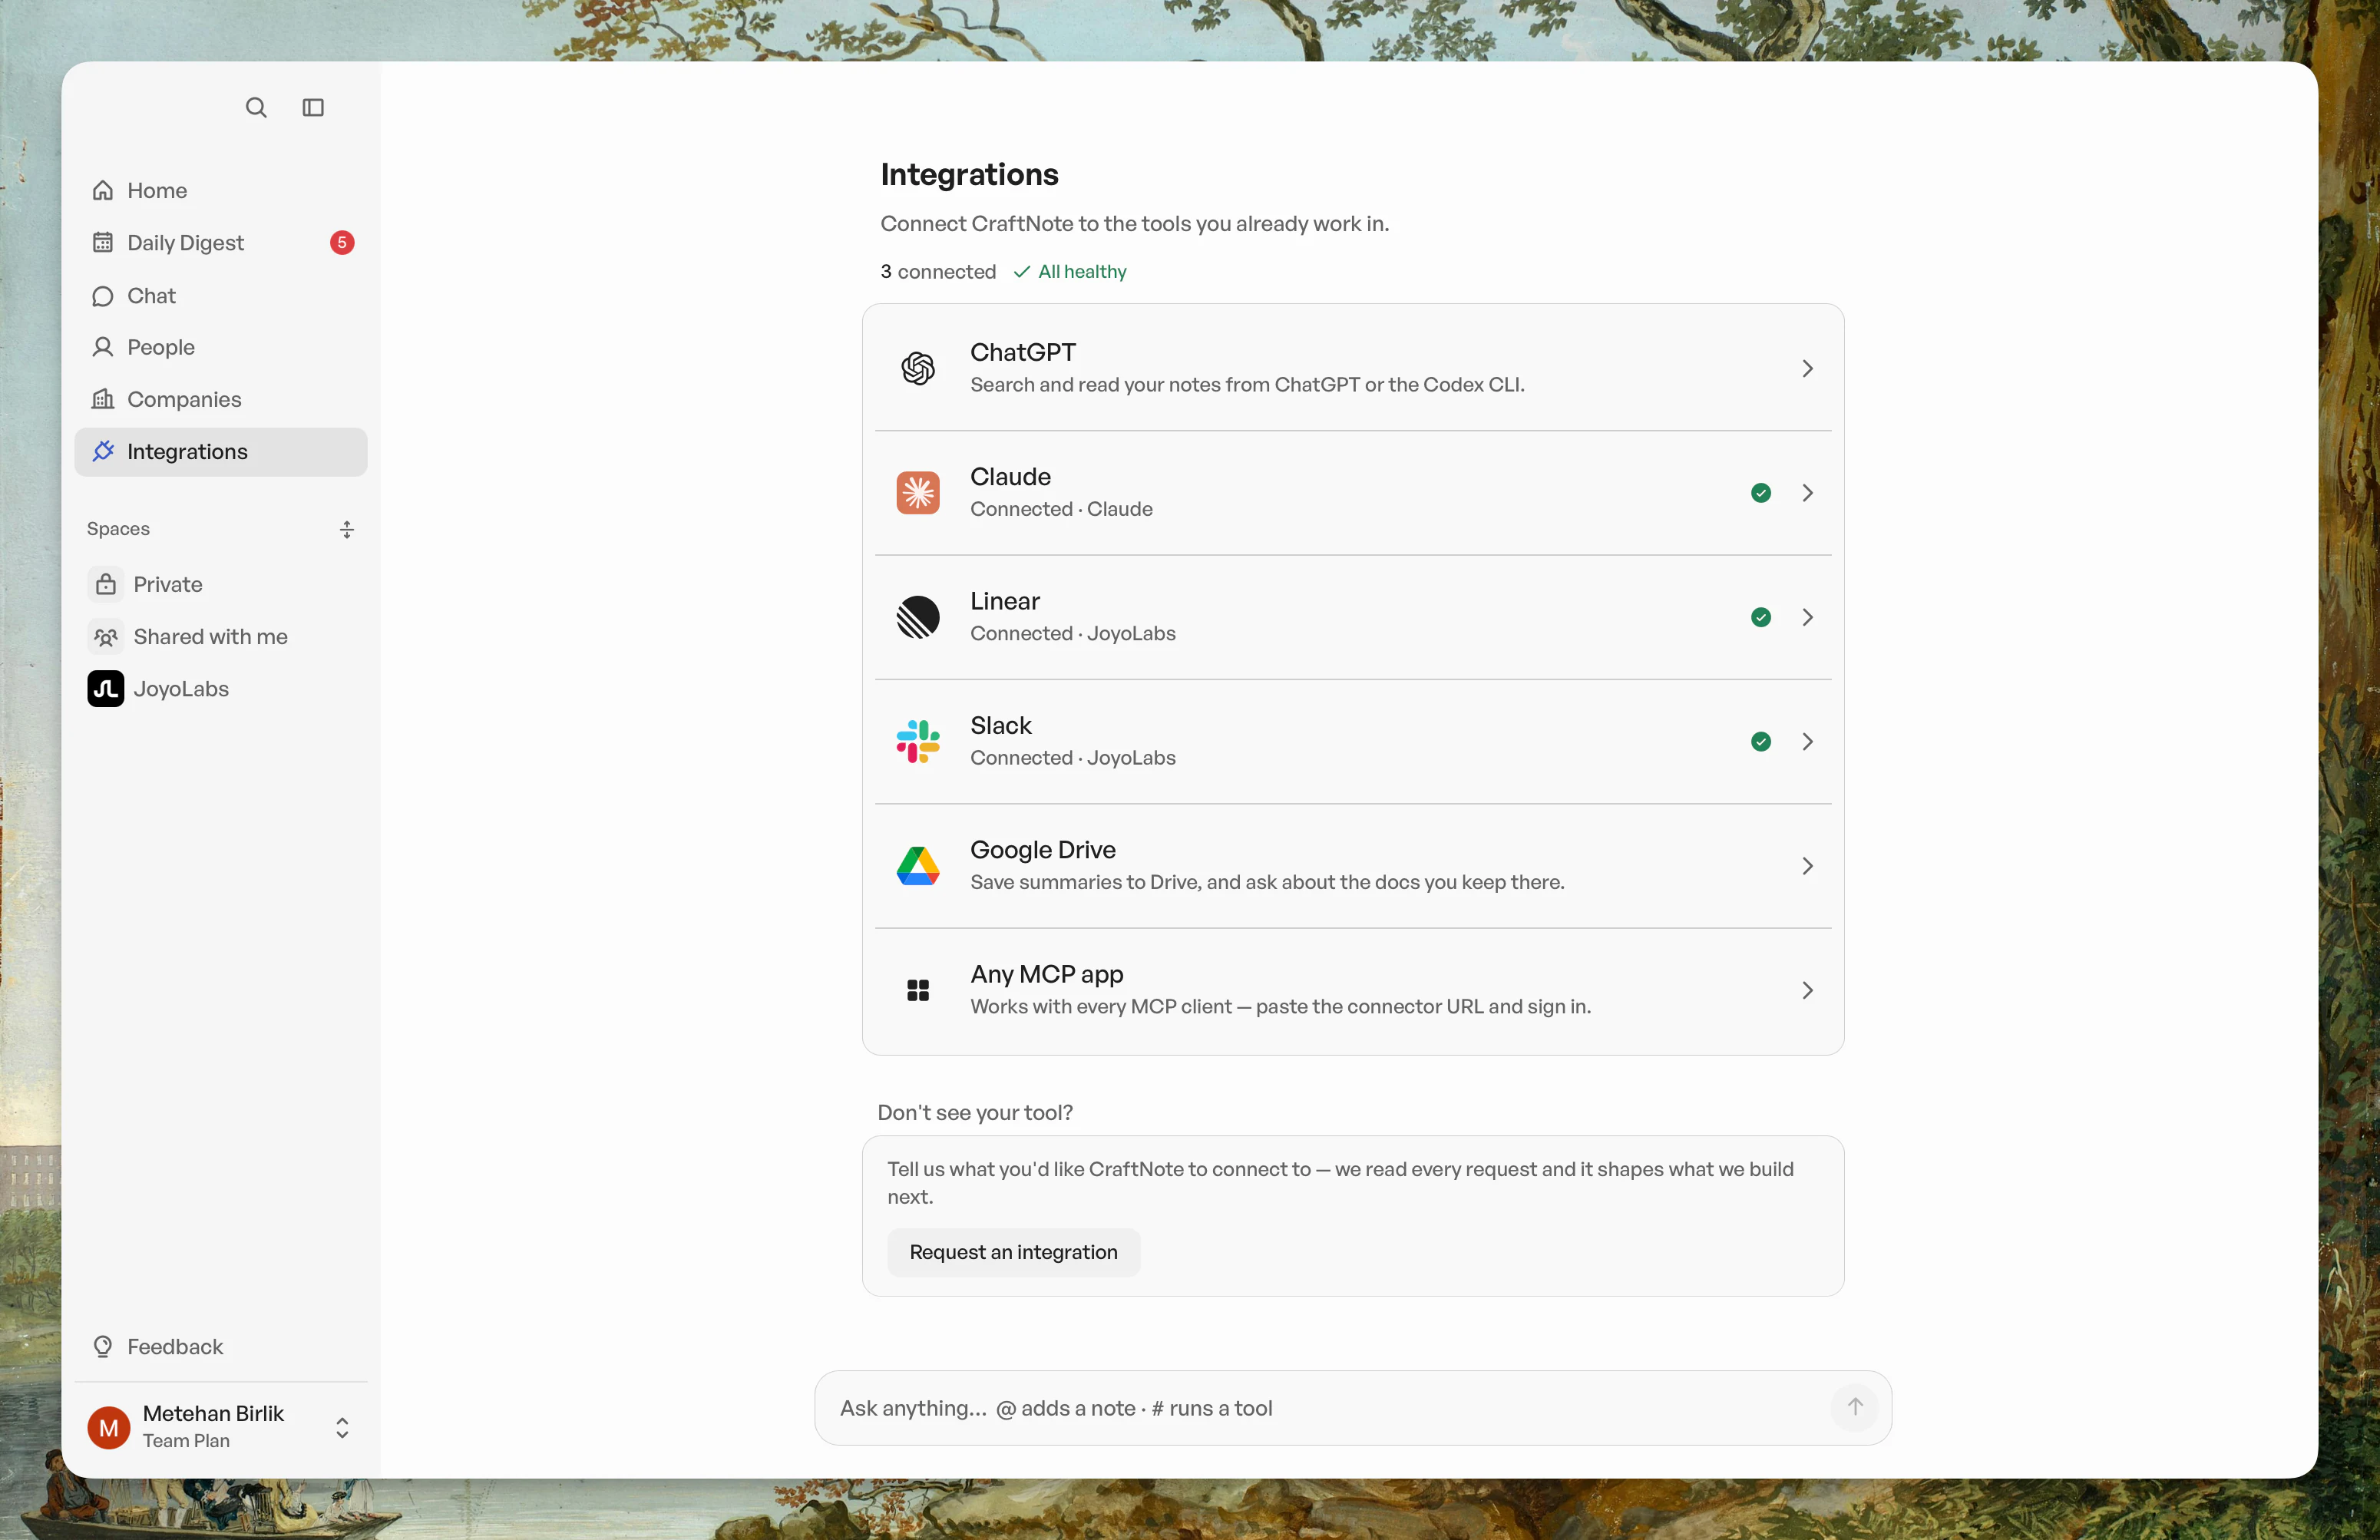
Task: Expand the Linear row chevron
Action: 1807,617
